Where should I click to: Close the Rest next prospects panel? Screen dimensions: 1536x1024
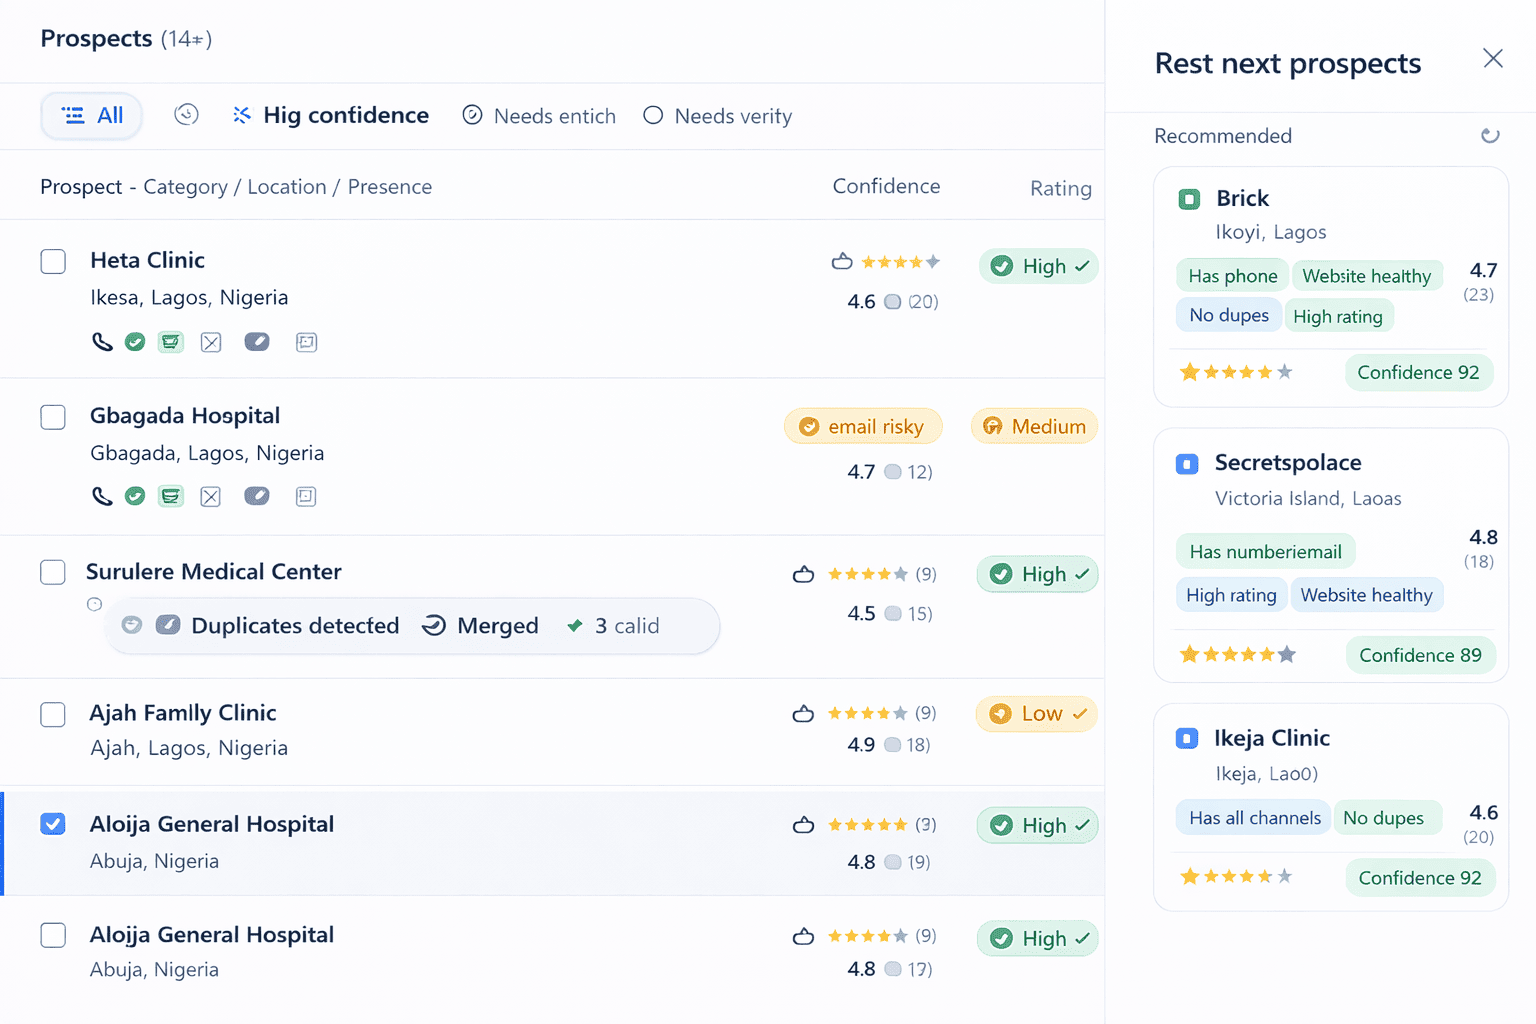1493,58
